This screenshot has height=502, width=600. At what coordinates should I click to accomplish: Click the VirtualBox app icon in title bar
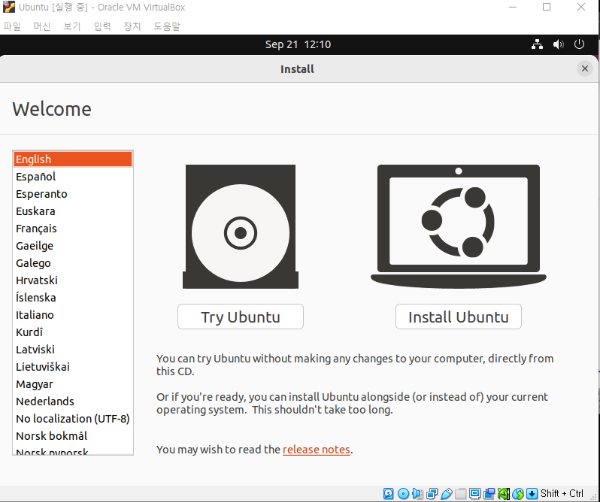point(9,7)
